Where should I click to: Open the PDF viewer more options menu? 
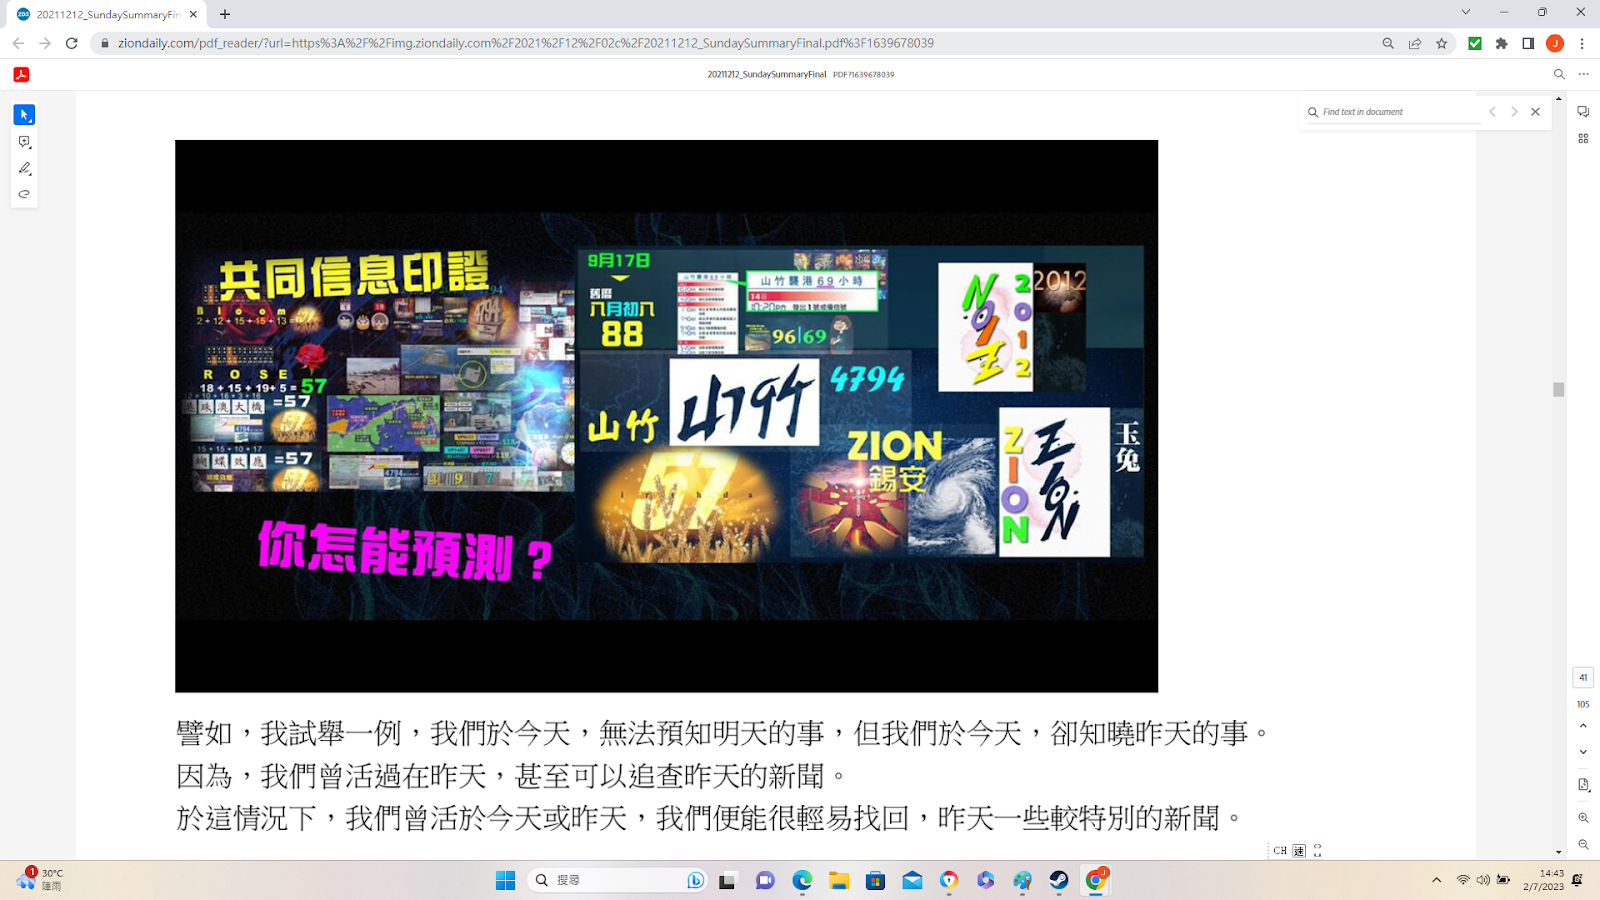(x=1583, y=74)
